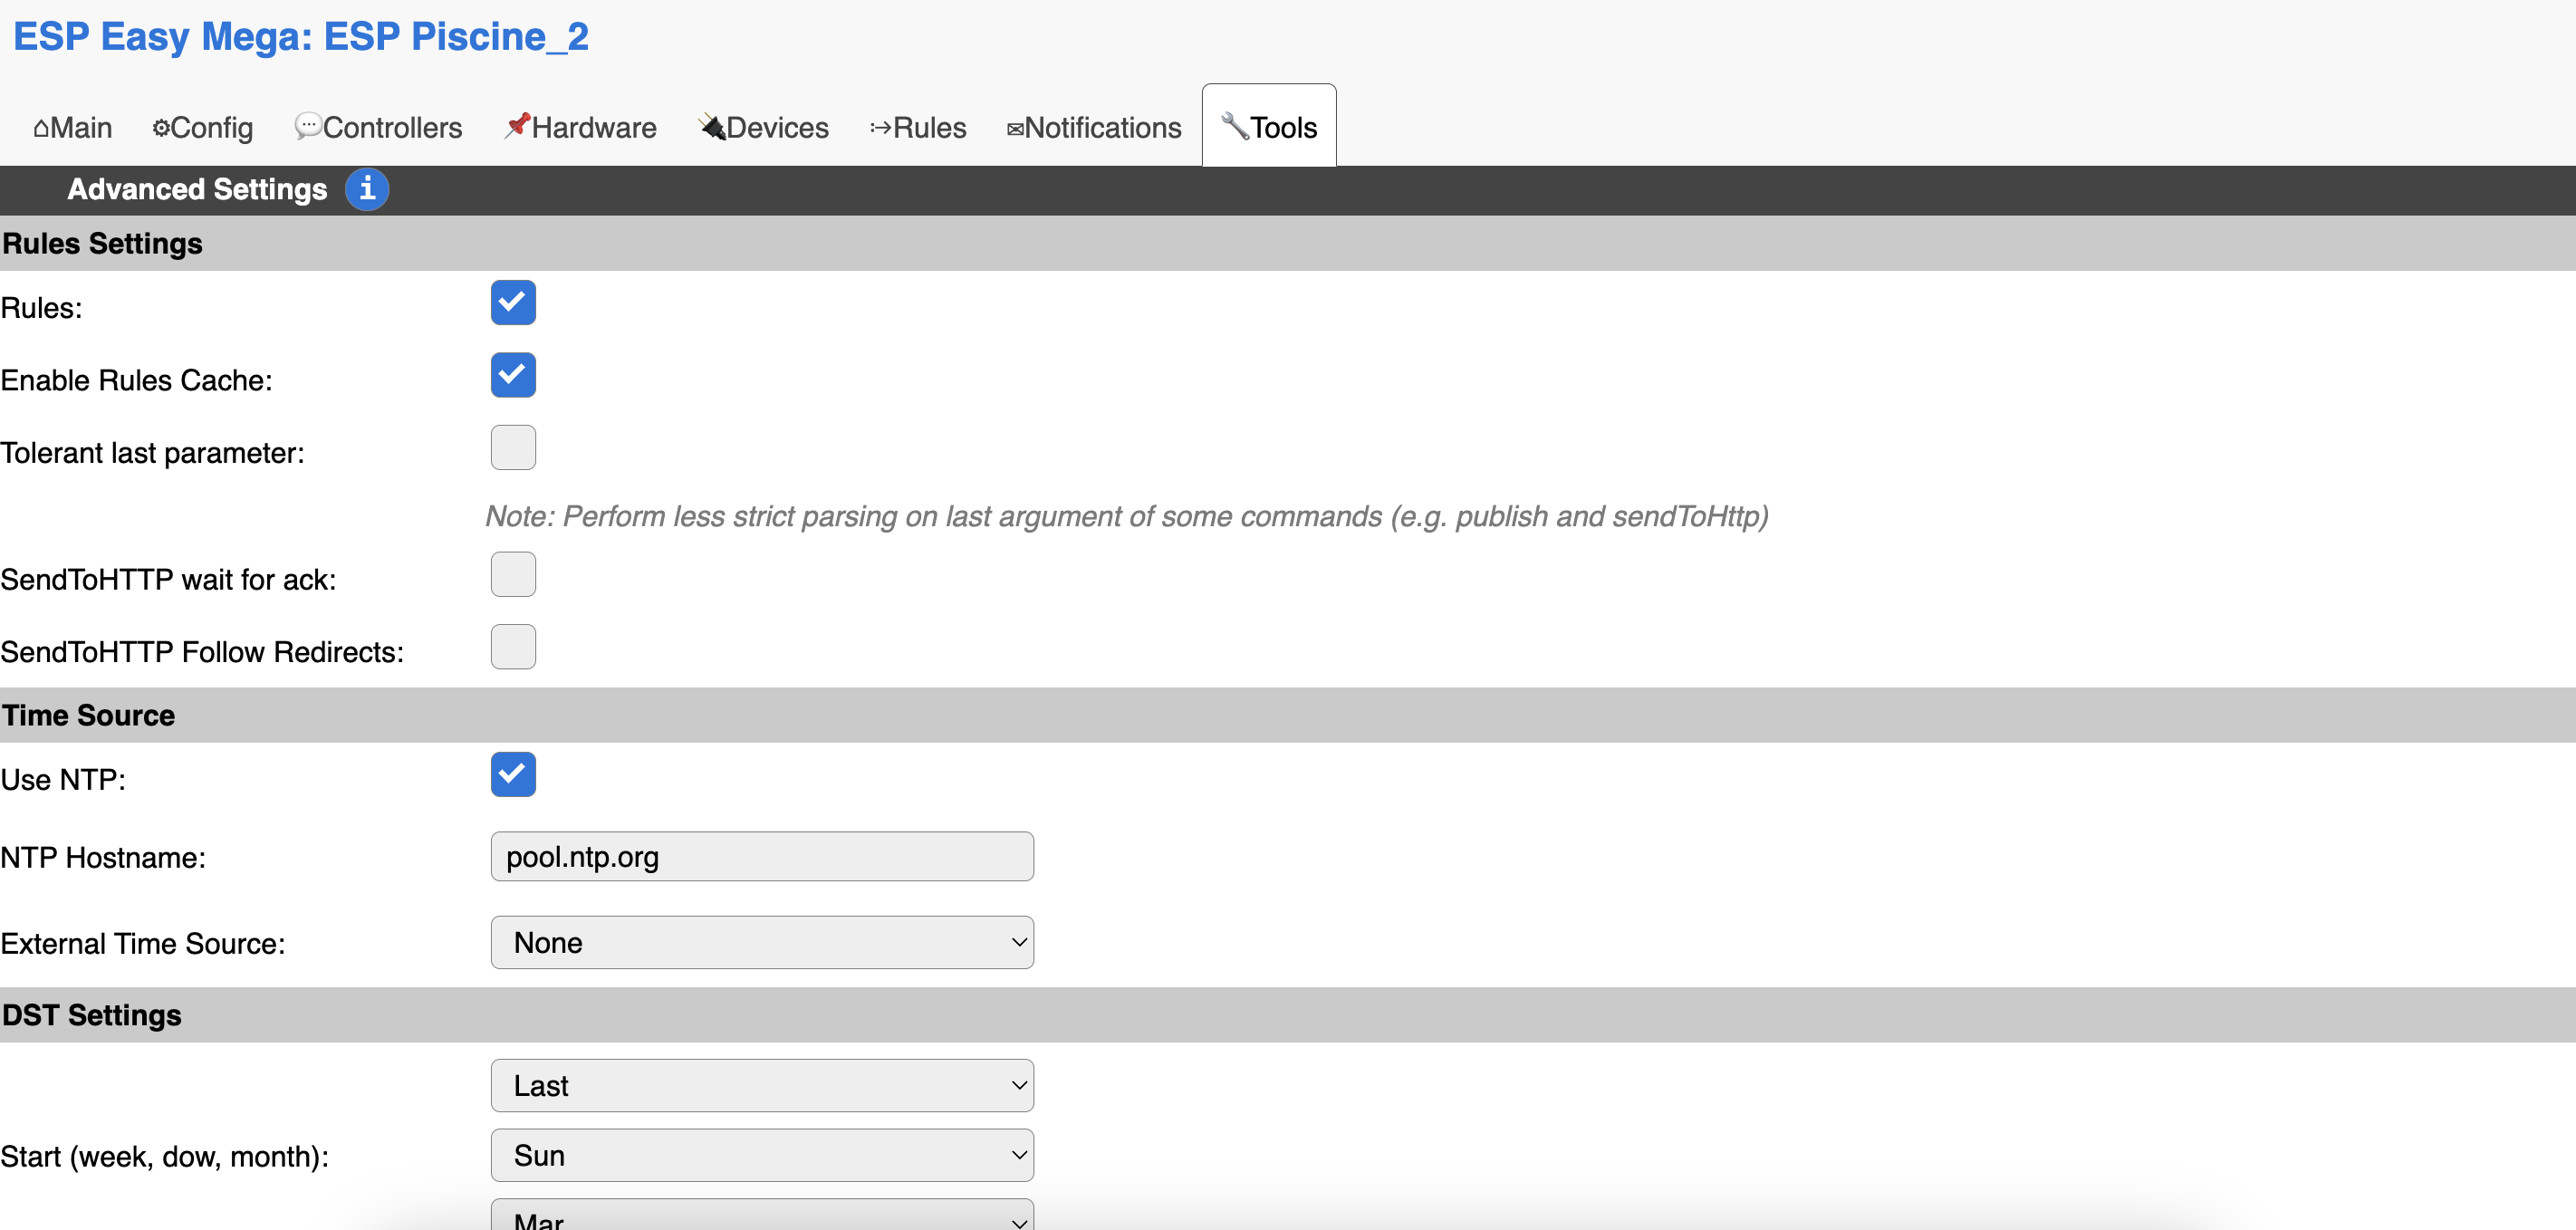The image size is (2576, 1230).
Task: Open the DST start day dropdown showing Sun
Action: coord(762,1156)
